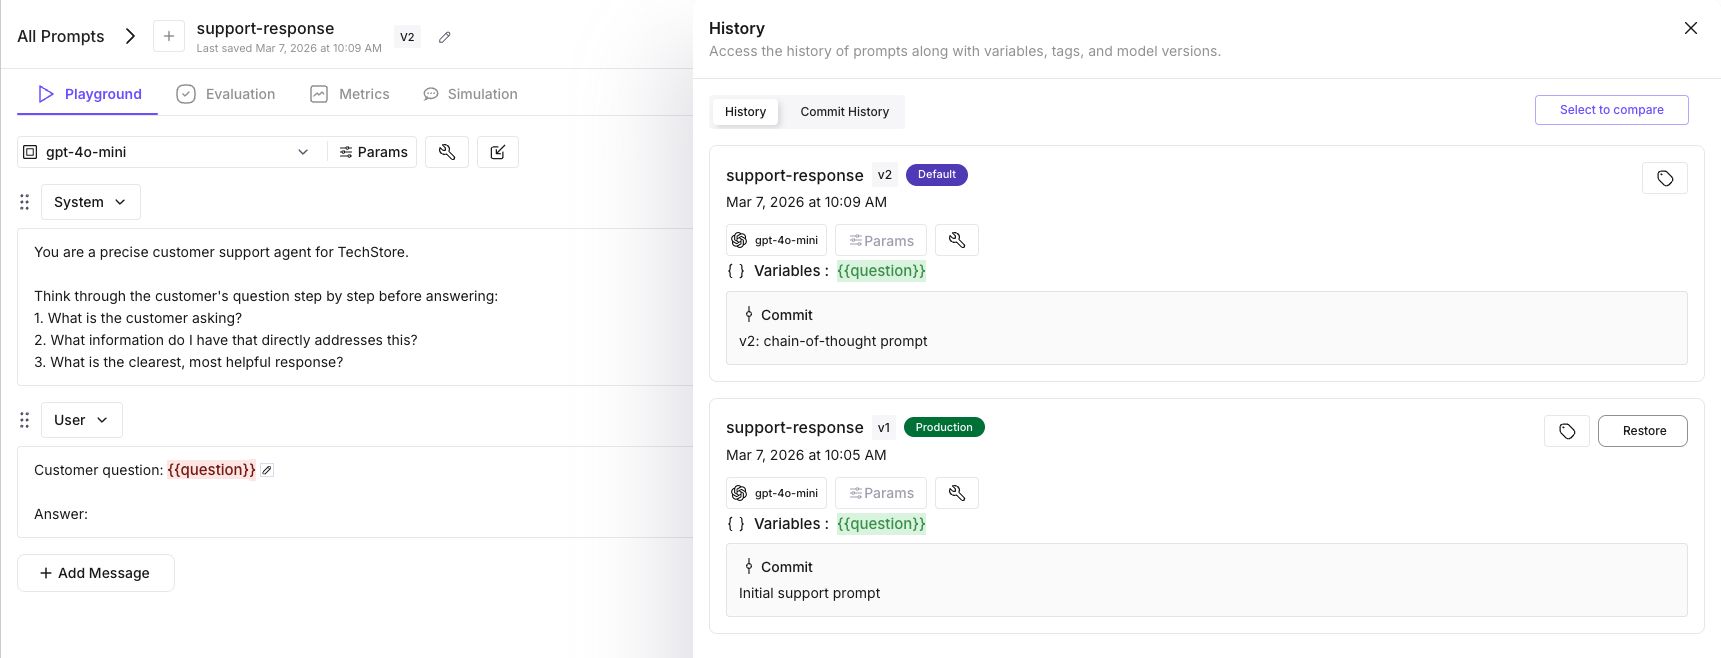This screenshot has height=658, width=1721.
Task: Click wrench icon in v2 history entry
Action: coord(956,240)
